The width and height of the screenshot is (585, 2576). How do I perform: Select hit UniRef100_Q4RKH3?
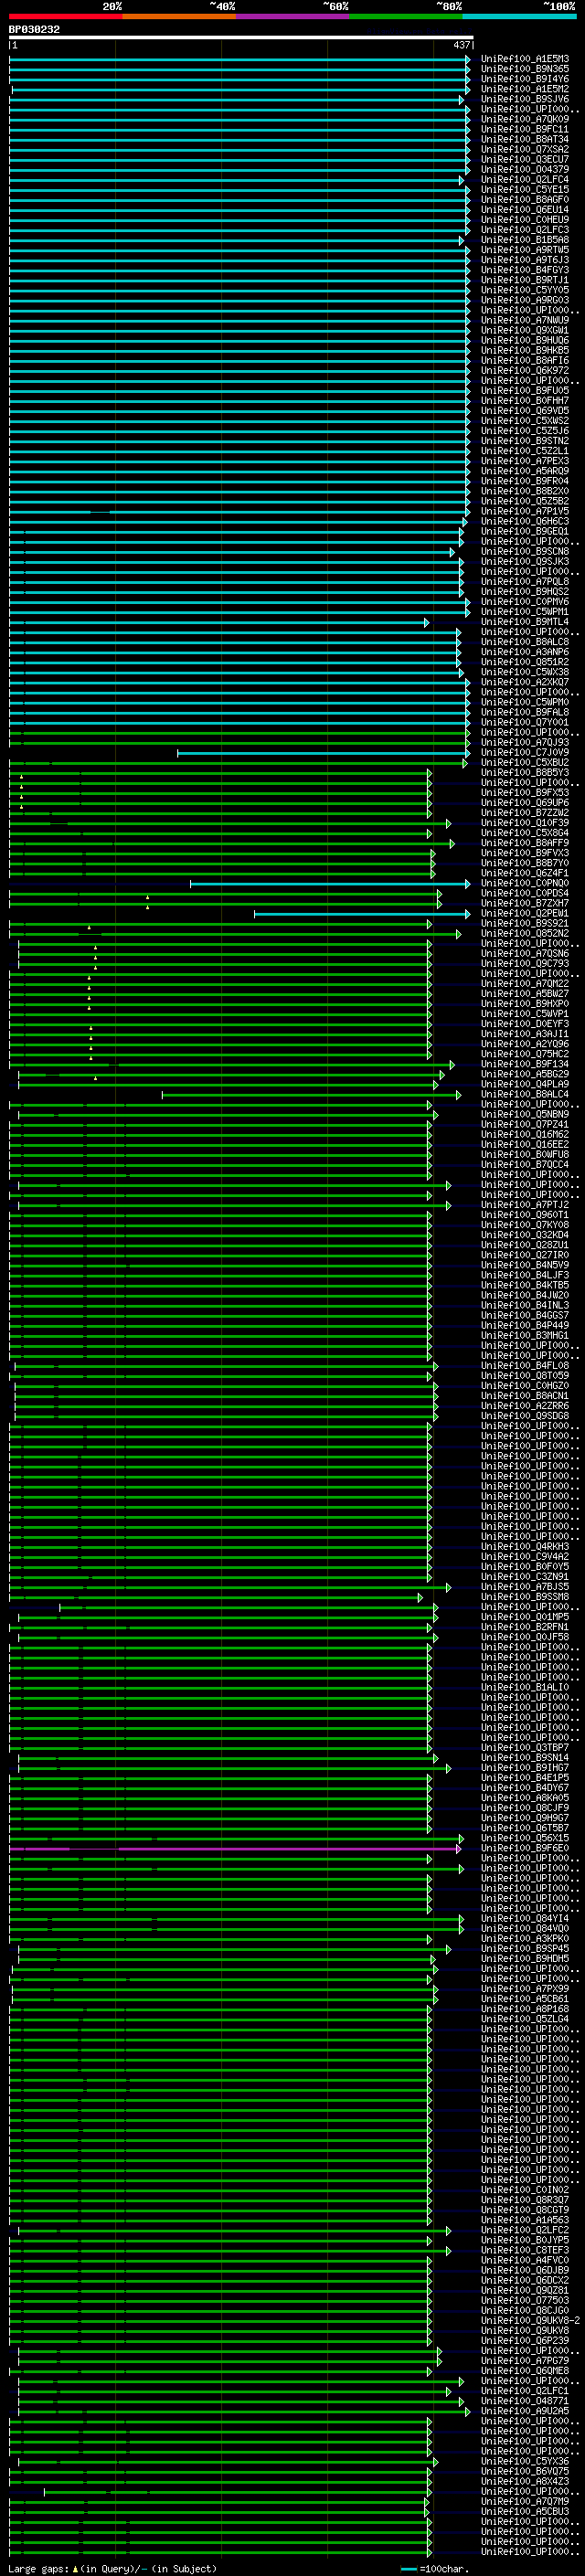tap(525, 1546)
